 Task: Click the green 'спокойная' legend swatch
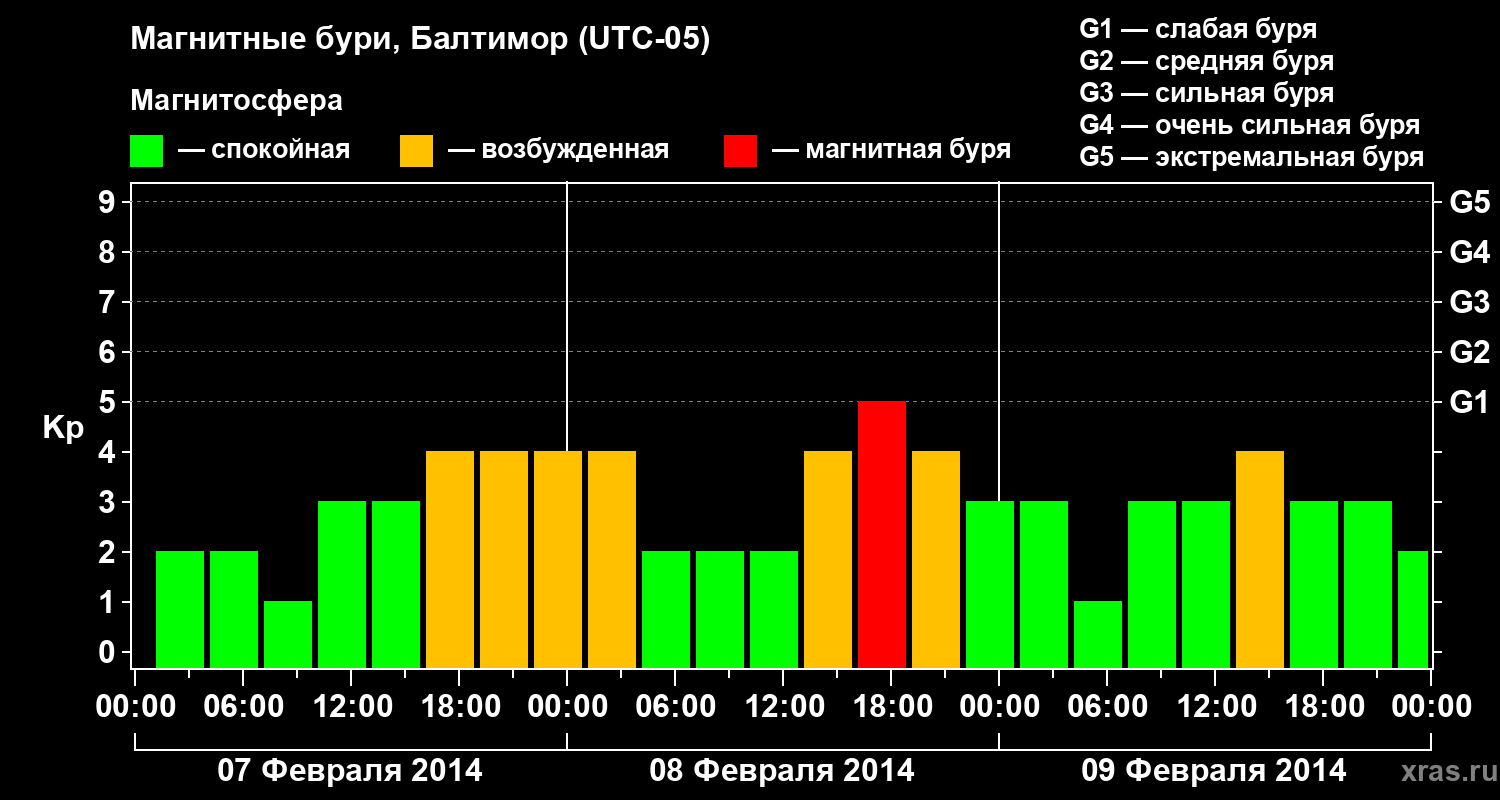tap(146, 150)
